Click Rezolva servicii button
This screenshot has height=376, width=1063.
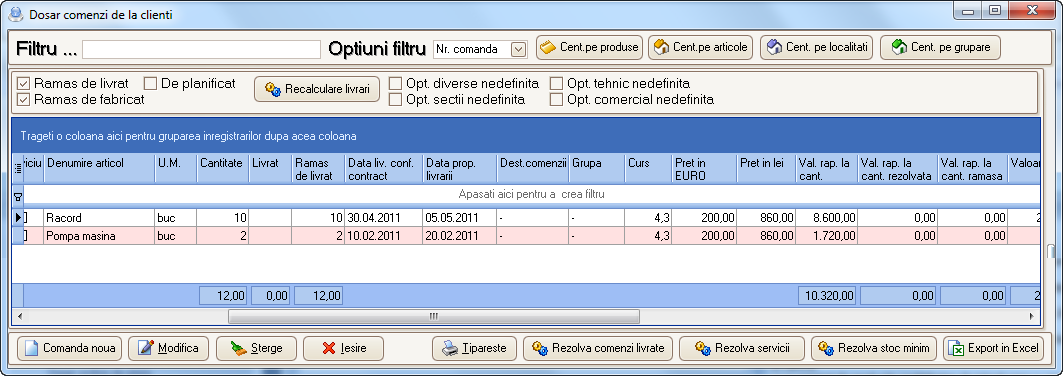(x=742, y=348)
